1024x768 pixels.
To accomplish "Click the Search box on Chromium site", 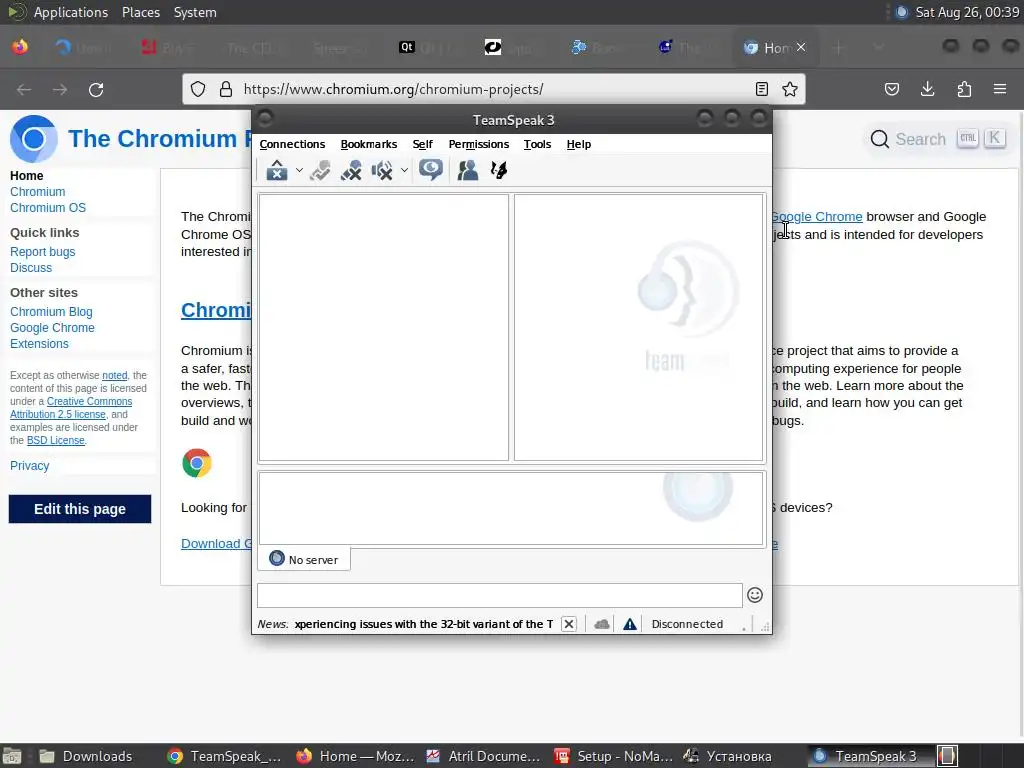I will (x=937, y=139).
